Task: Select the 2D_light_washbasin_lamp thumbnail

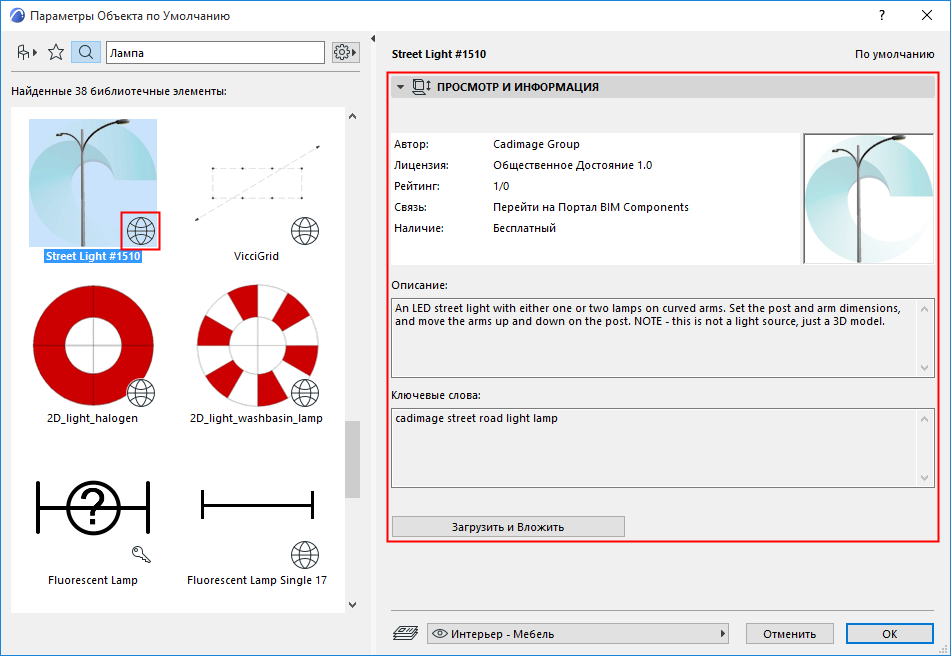Action: tap(257, 345)
